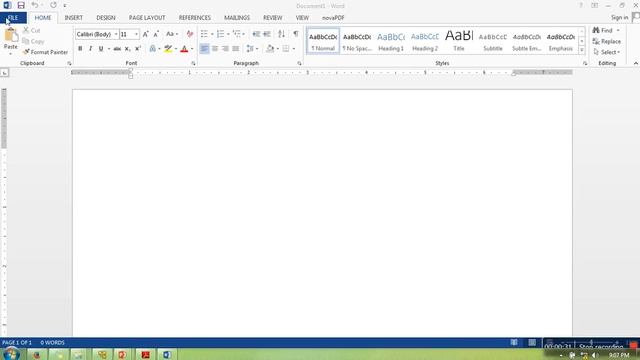The image size is (640, 360).
Task: Open the Paragraph dialog launcher
Action: 299,64
